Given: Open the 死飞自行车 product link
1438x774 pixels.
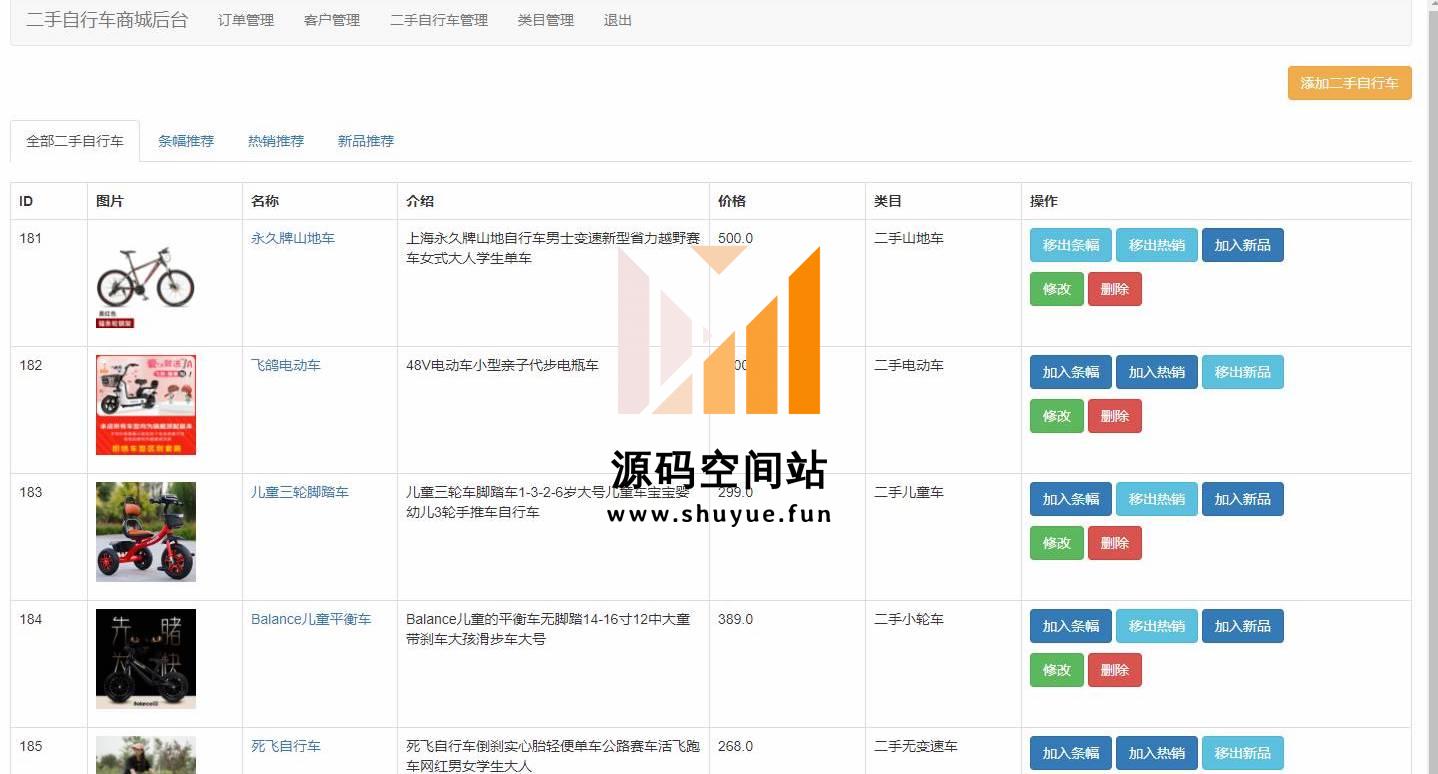Looking at the screenshot, I should [x=286, y=746].
